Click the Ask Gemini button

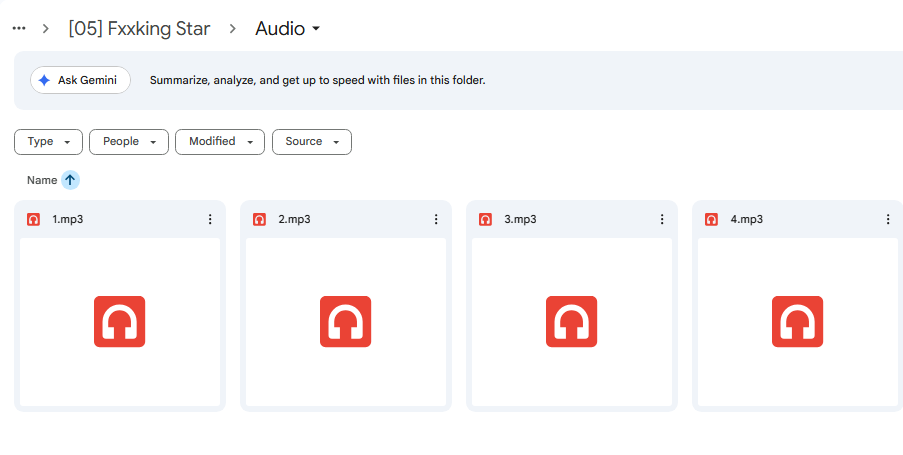click(x=81, y=80)
